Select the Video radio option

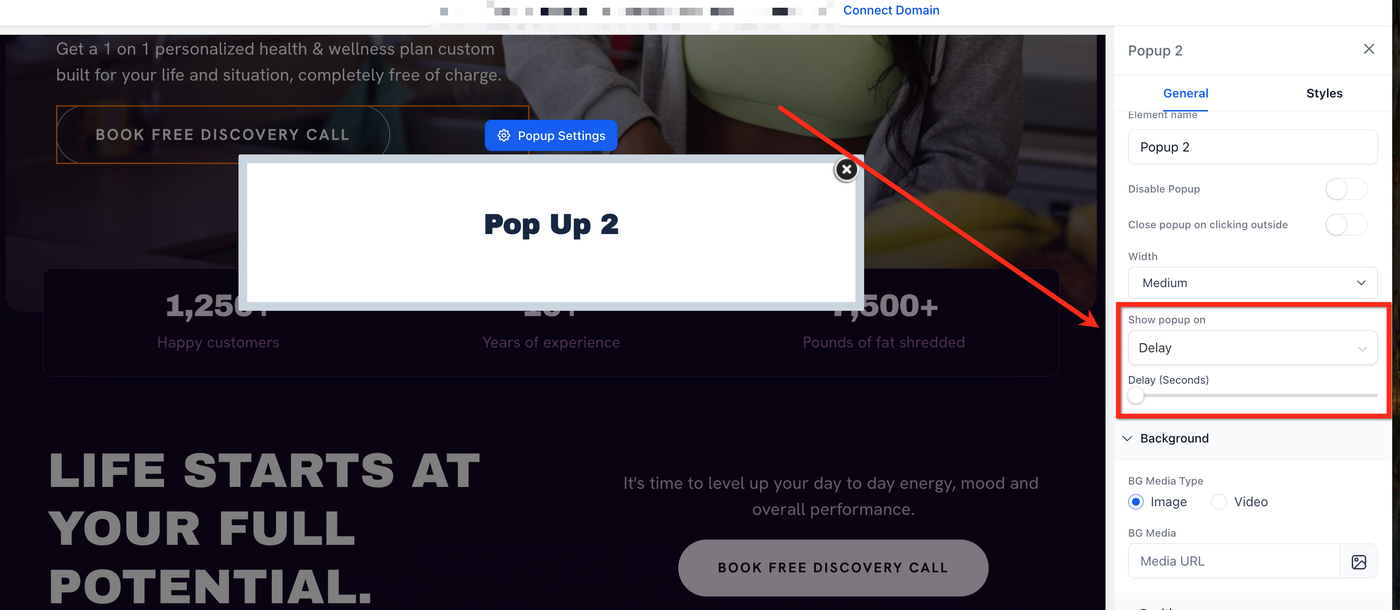coord(1219,502)
